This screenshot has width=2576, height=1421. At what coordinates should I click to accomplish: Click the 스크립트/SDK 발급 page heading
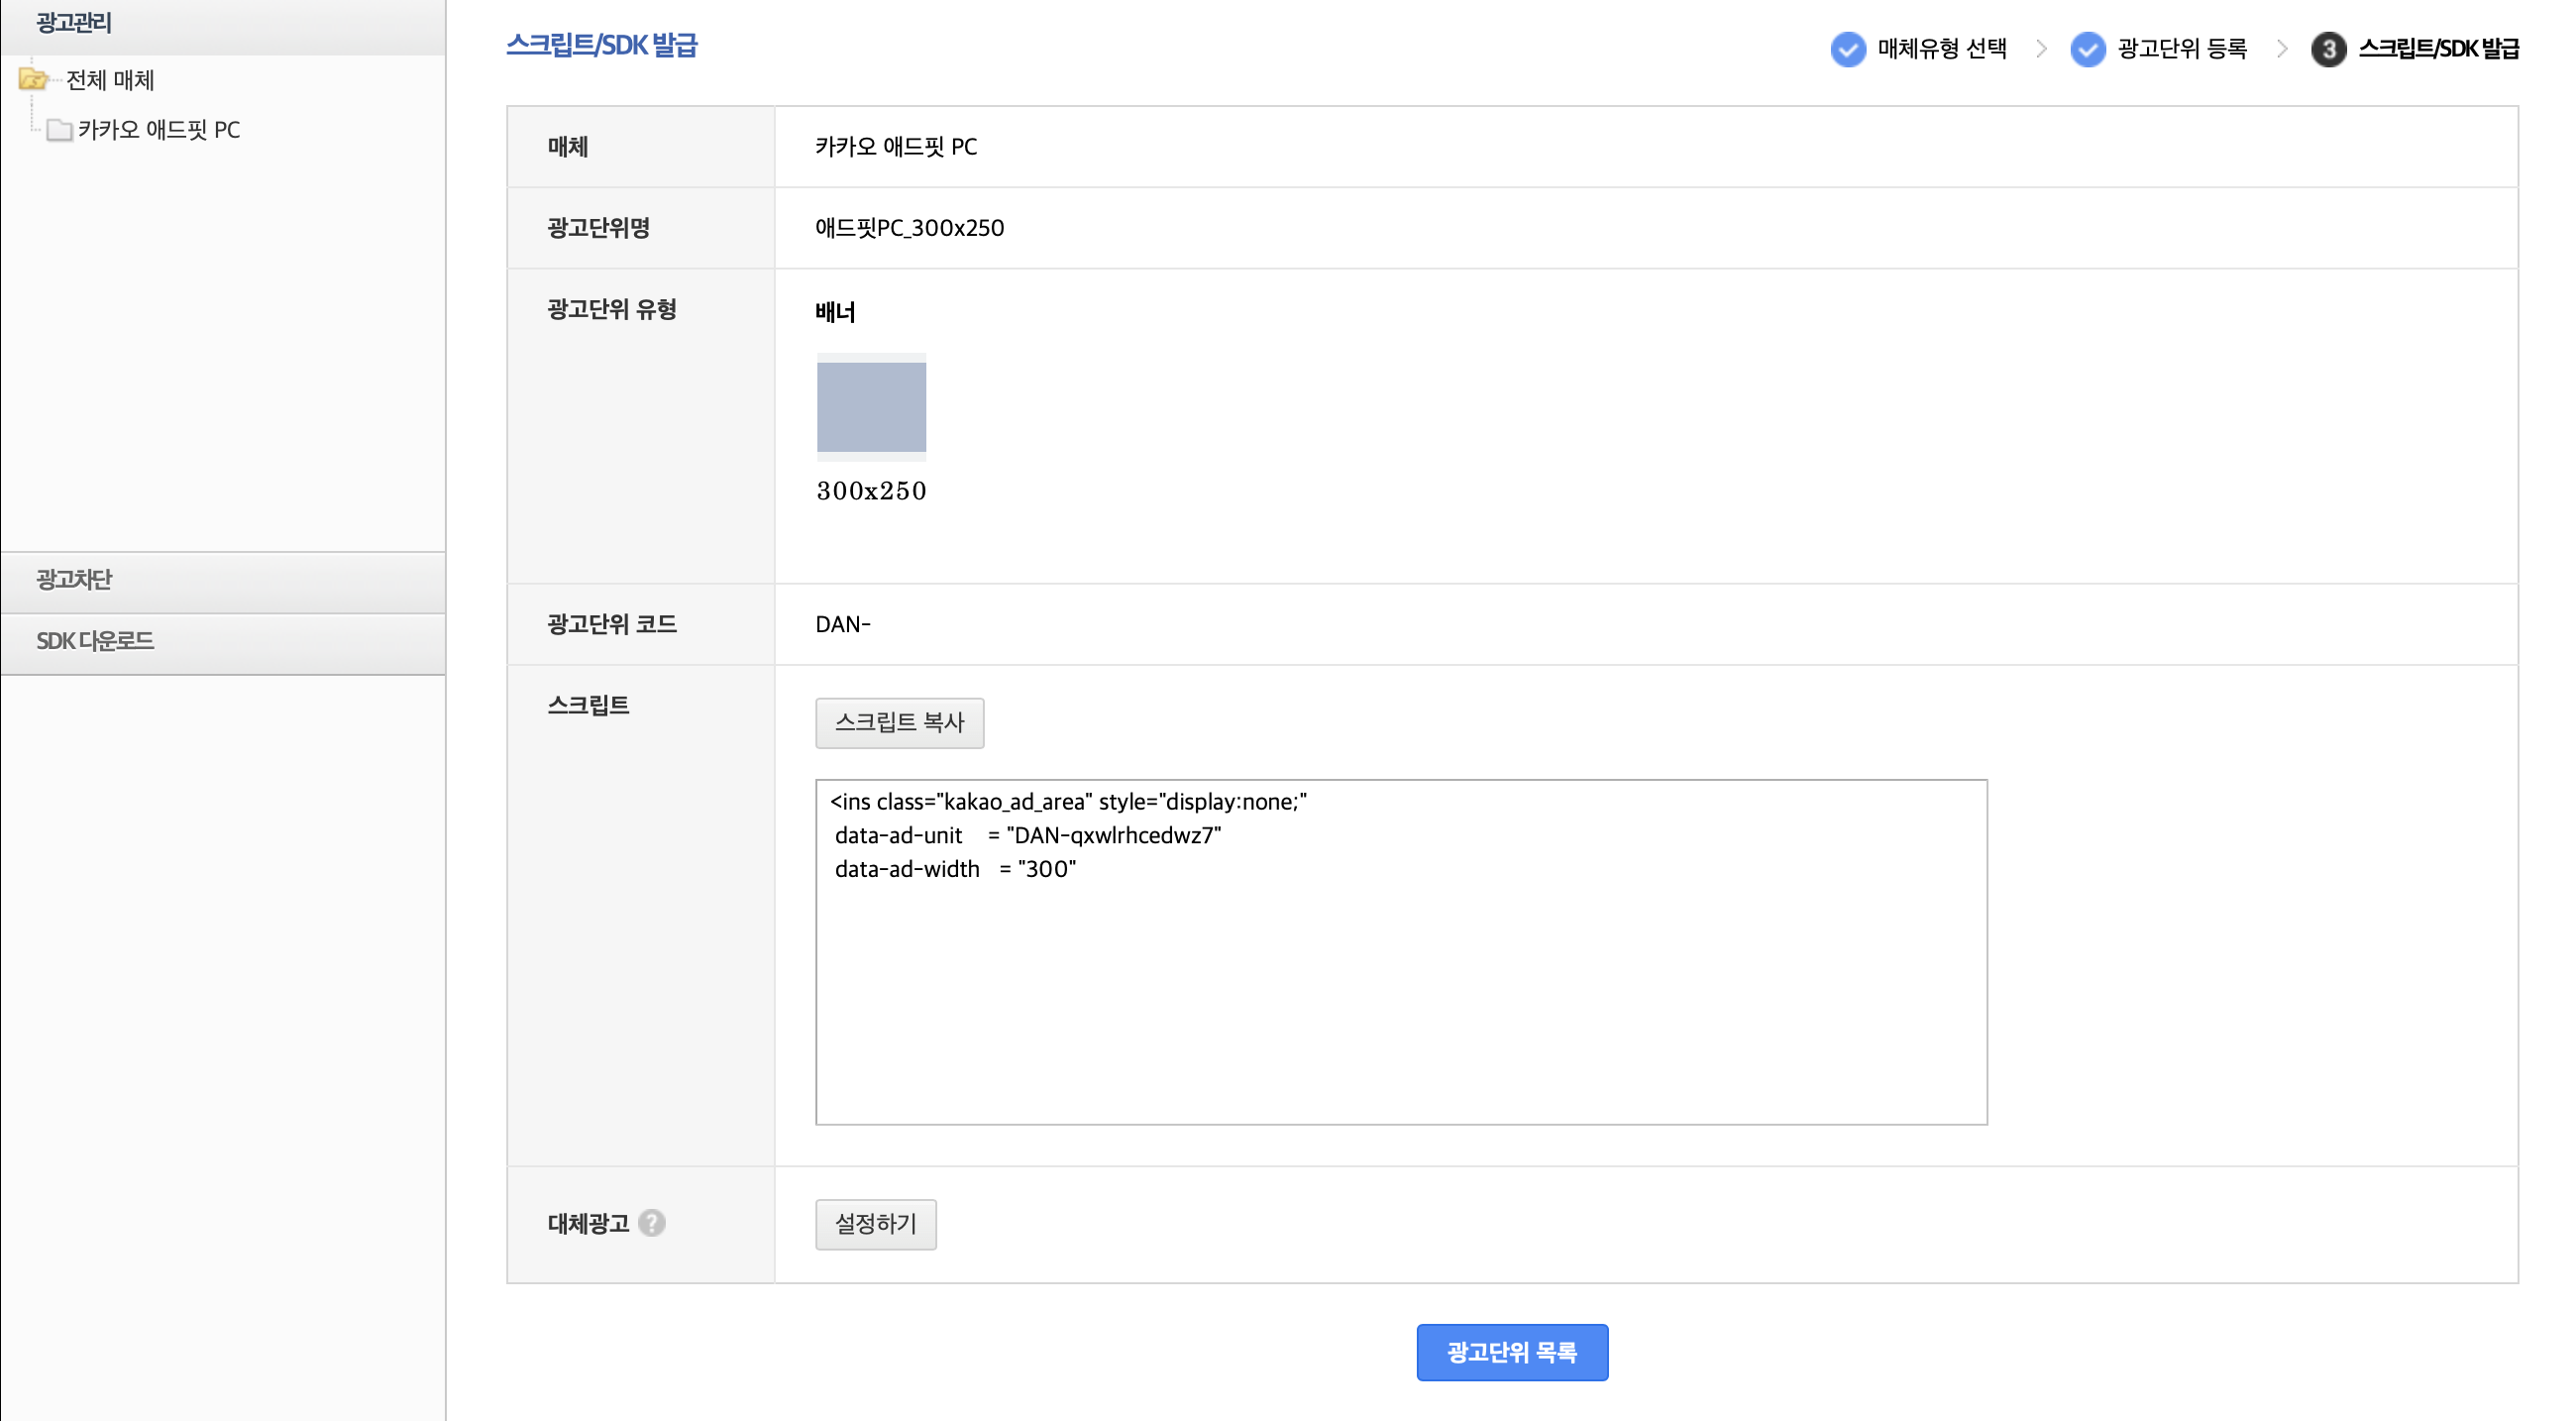click(x=601, y=45)
